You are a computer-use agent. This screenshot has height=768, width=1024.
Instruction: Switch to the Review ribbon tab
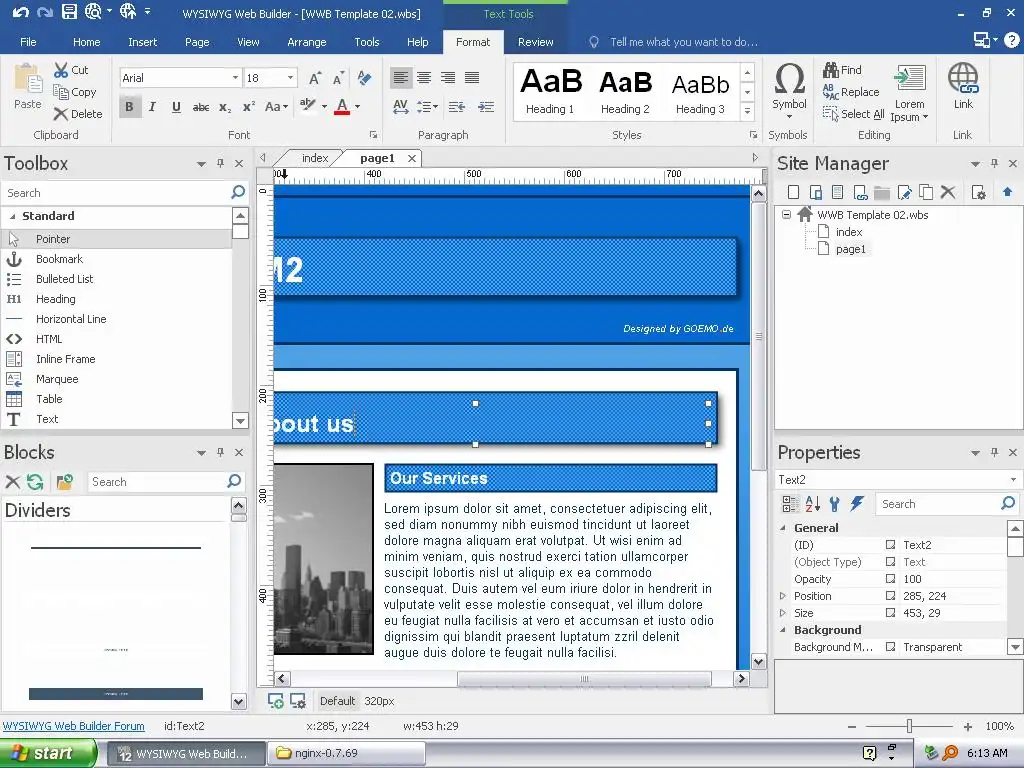tap(536, 42)
